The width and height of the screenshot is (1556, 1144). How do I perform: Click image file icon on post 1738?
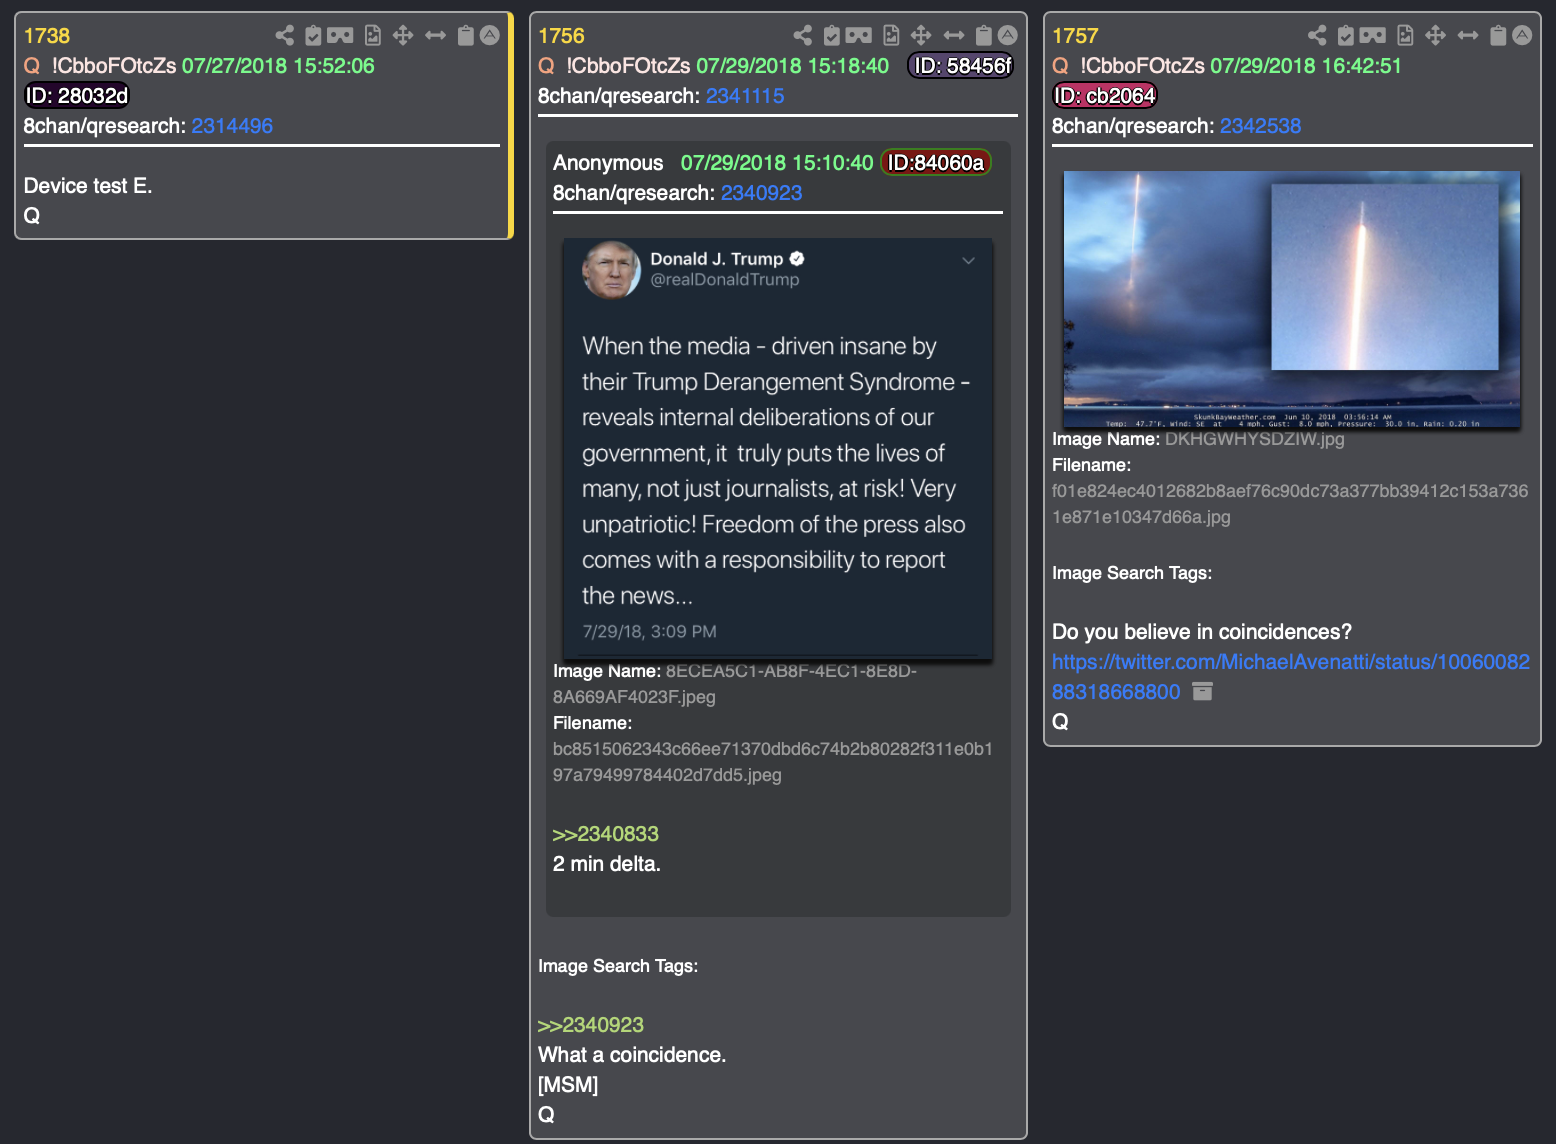(373, 36)
